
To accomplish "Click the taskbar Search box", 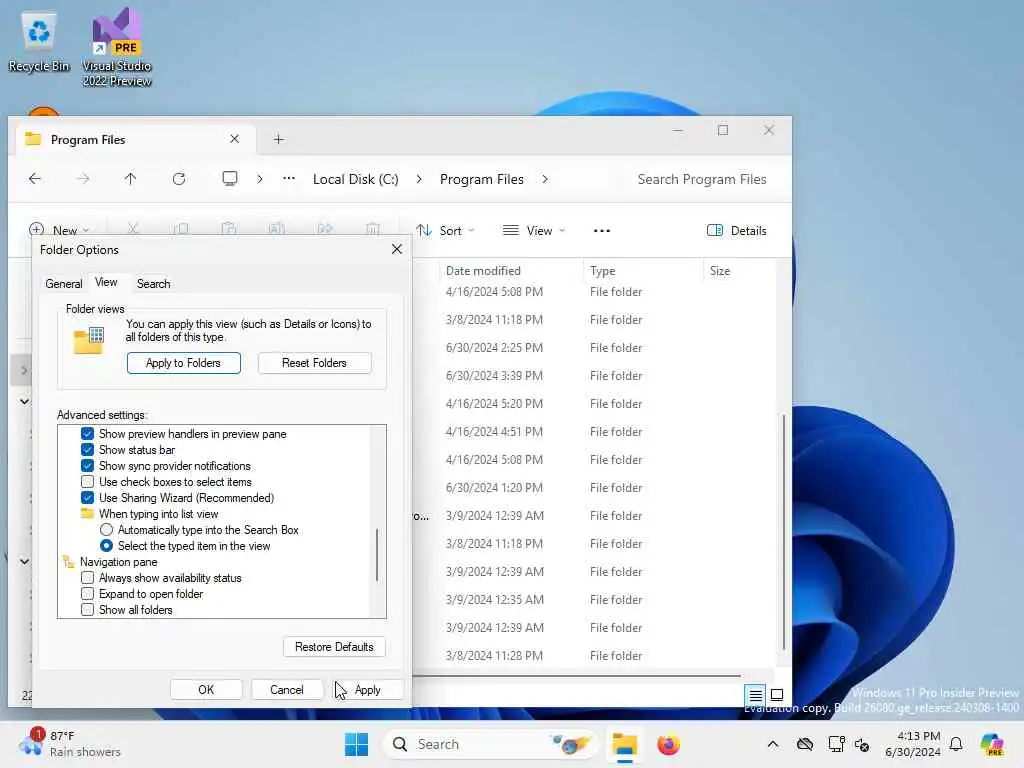I will 490,744.
